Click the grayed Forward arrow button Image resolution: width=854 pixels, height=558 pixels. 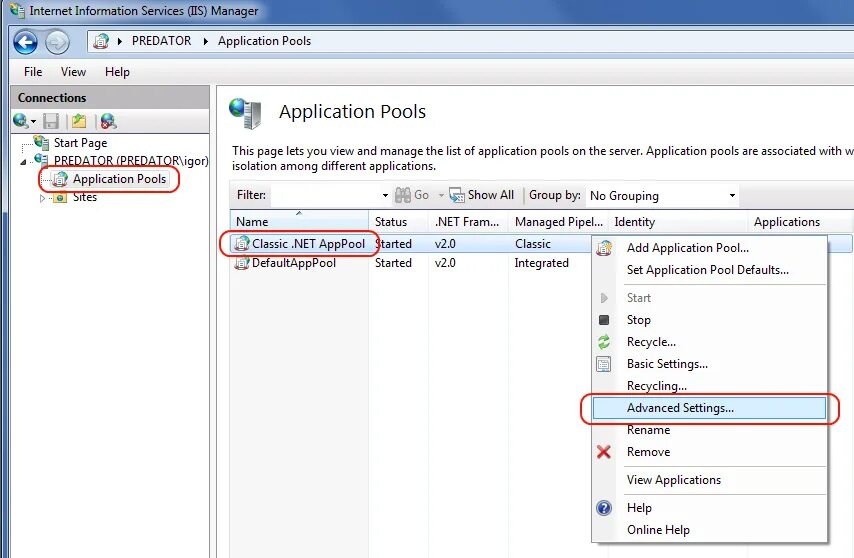click(x=57, y=42)
